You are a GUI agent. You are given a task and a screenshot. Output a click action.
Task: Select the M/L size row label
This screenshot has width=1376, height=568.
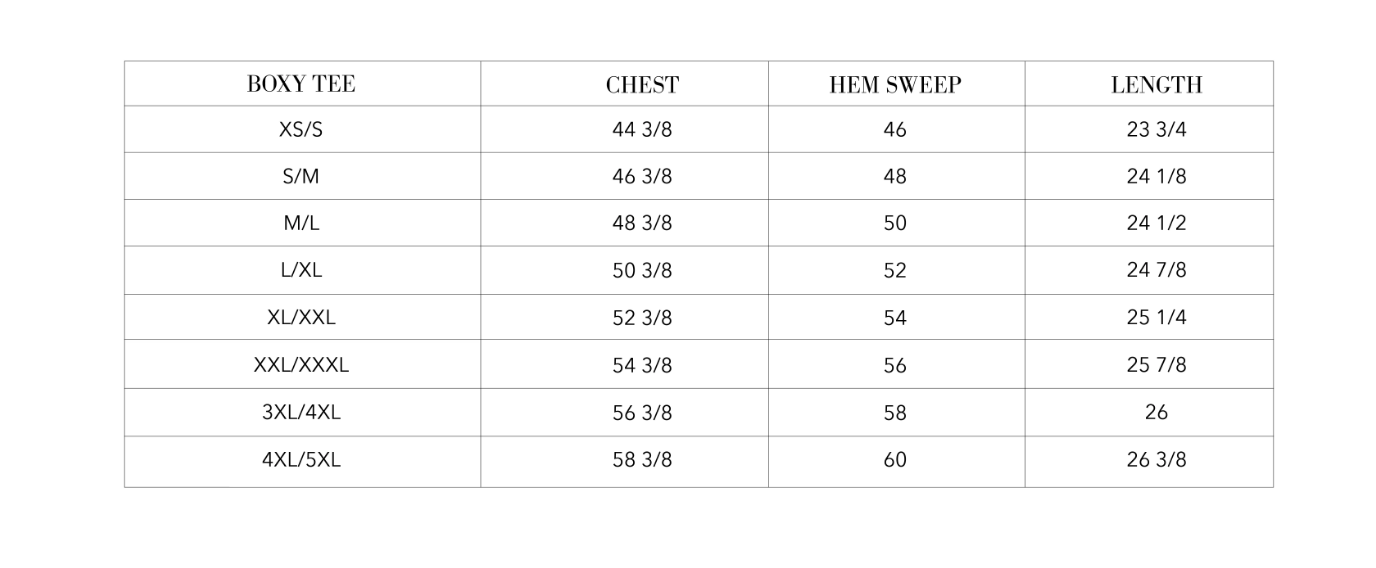[x=301, y=223]
